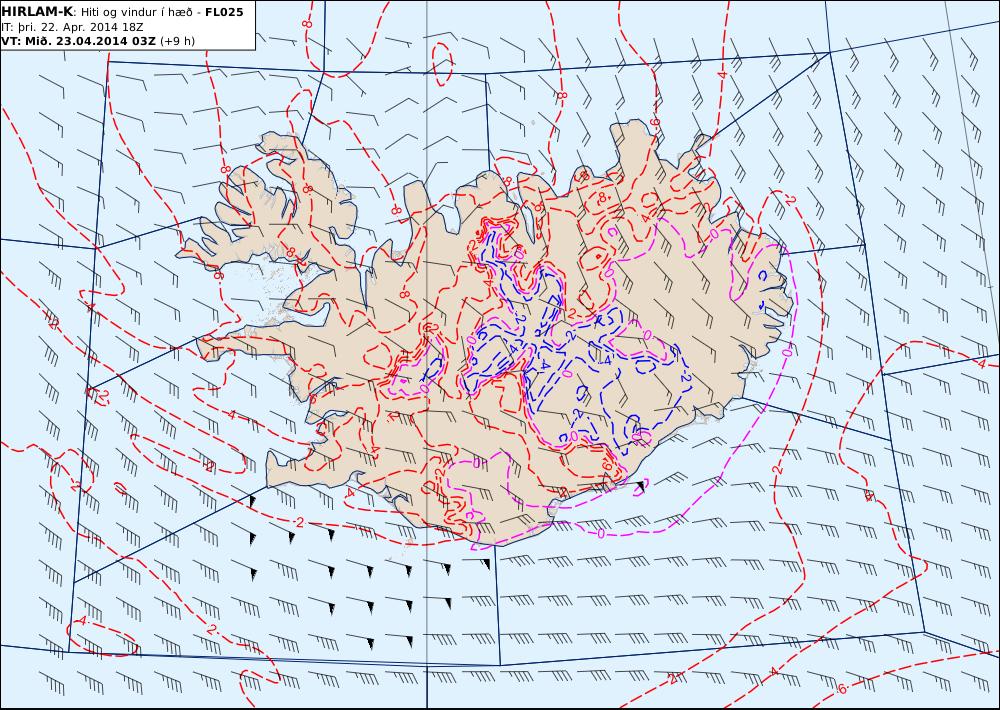Screen dimensions: 1000x710
Task: Select the IT: þri. 22. Apr. 2014 18Z line
Action: (71, 27)
